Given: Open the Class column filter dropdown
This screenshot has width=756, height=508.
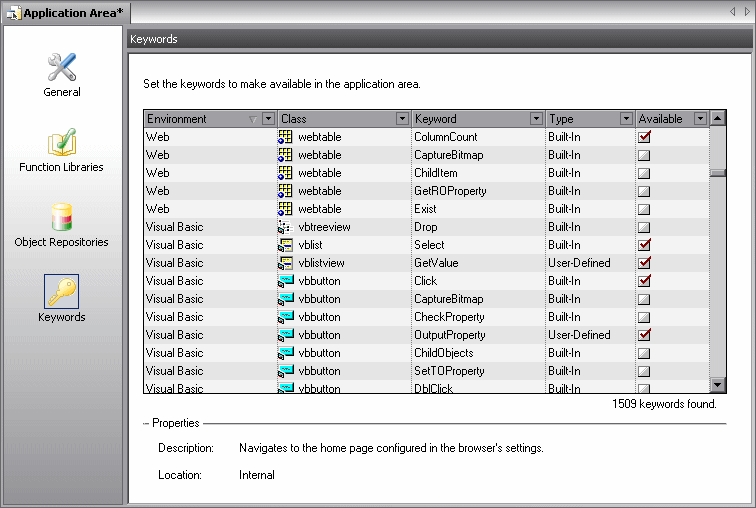Looking at the screenshot, I should pyautogui.click(x=402, y=119).
